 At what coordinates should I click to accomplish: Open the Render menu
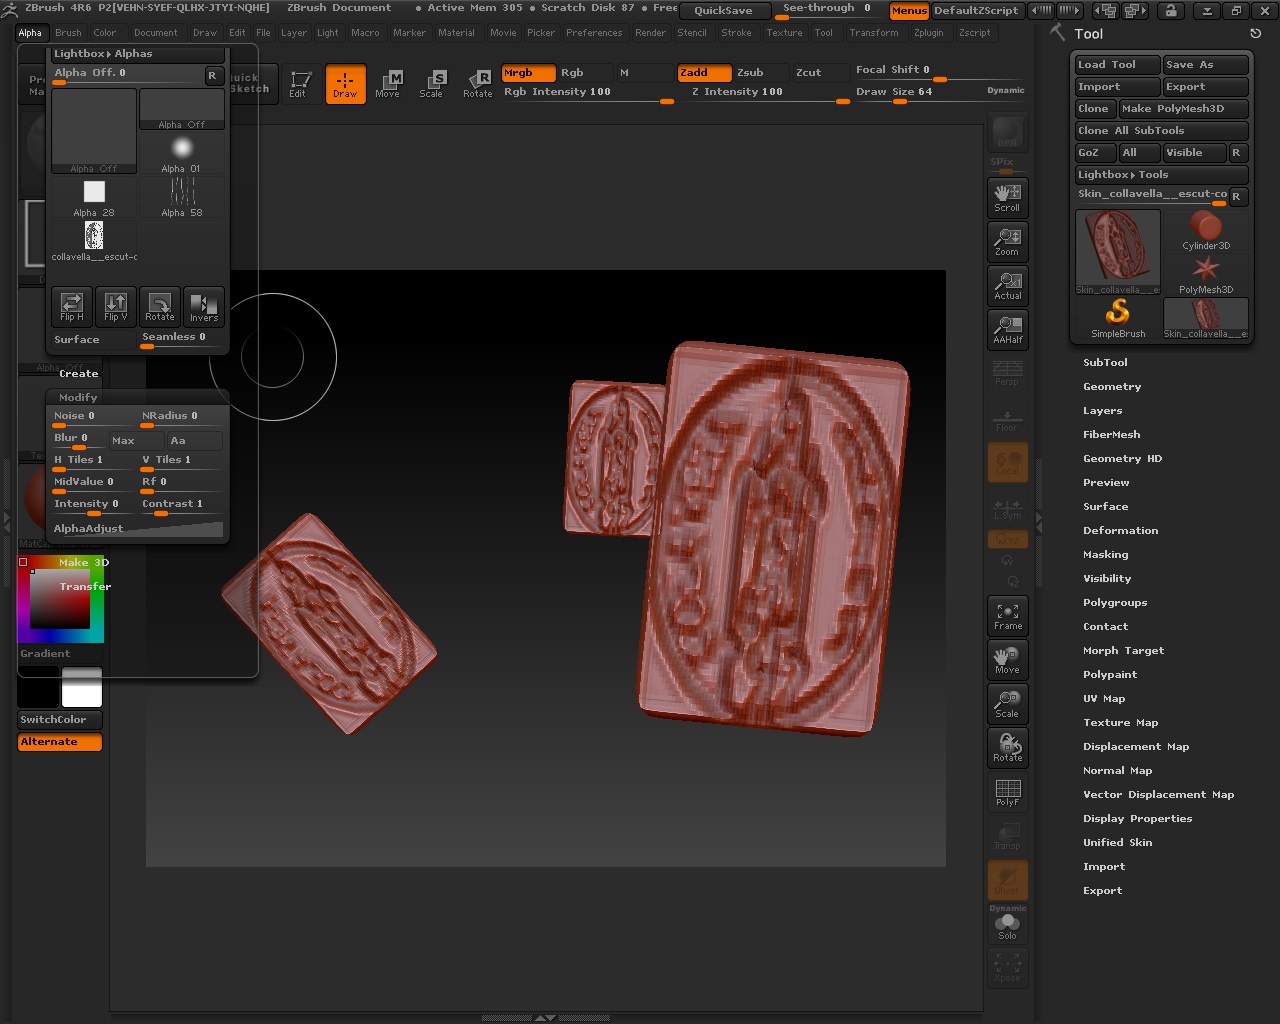tap(650, 33)
